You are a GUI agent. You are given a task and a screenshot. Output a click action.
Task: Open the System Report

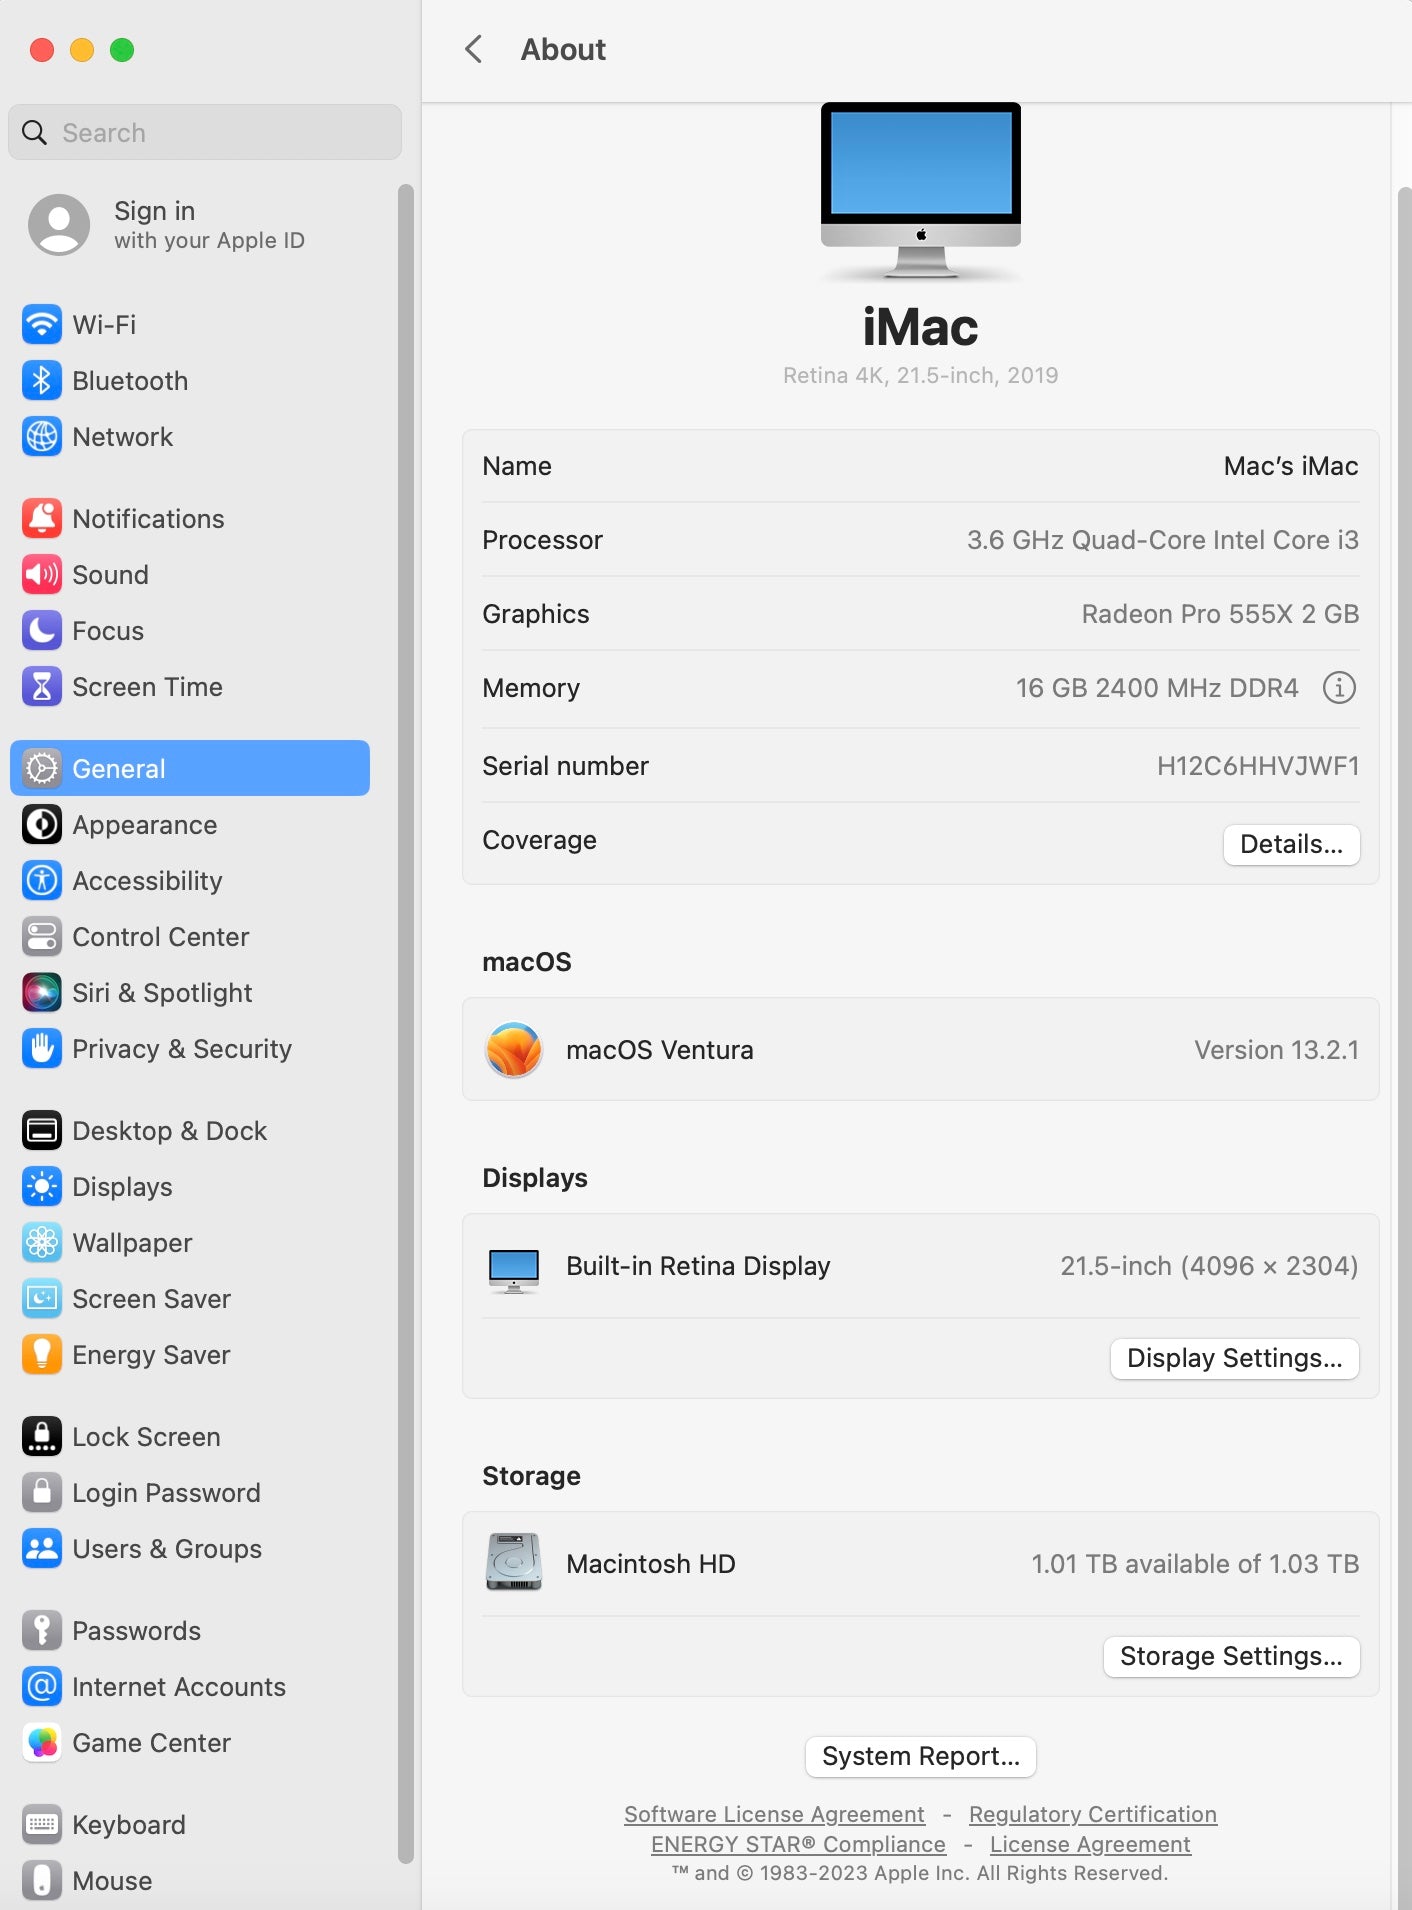[x=921, y=1756]
